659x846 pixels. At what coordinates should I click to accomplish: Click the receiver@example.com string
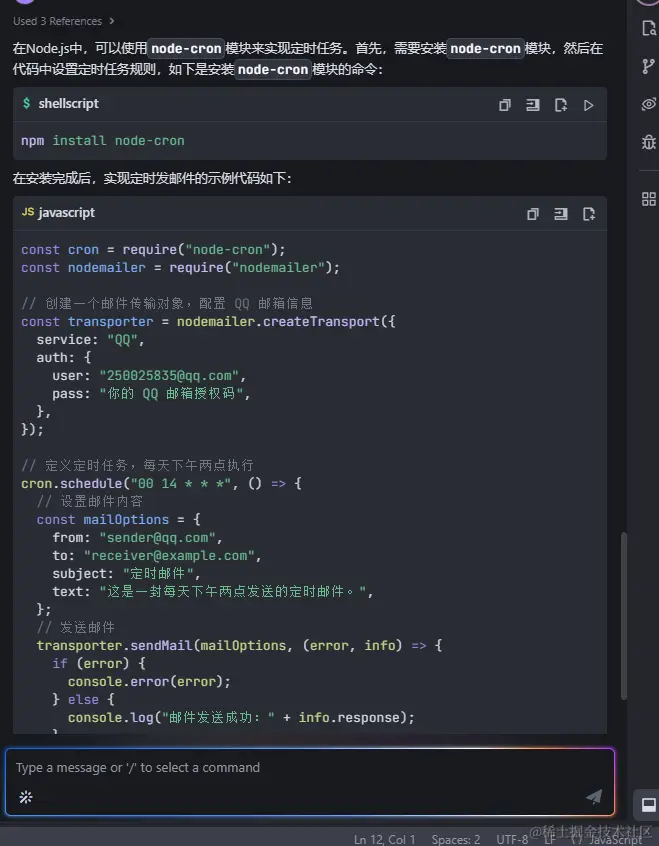[x=169, y=556]
